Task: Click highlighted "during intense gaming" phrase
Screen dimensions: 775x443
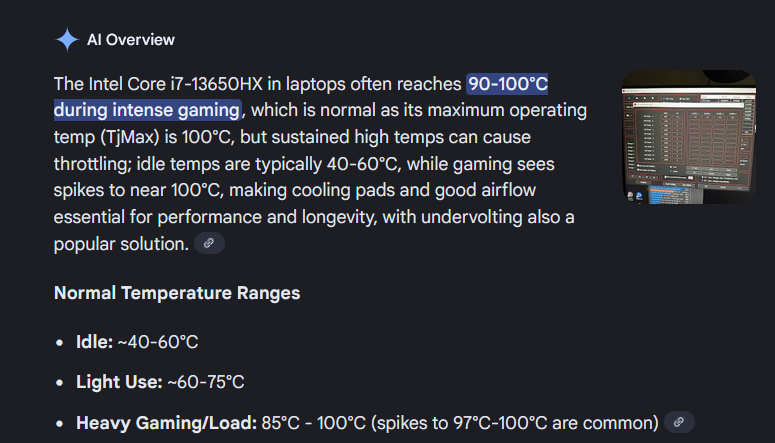Action: click(147, 110)
